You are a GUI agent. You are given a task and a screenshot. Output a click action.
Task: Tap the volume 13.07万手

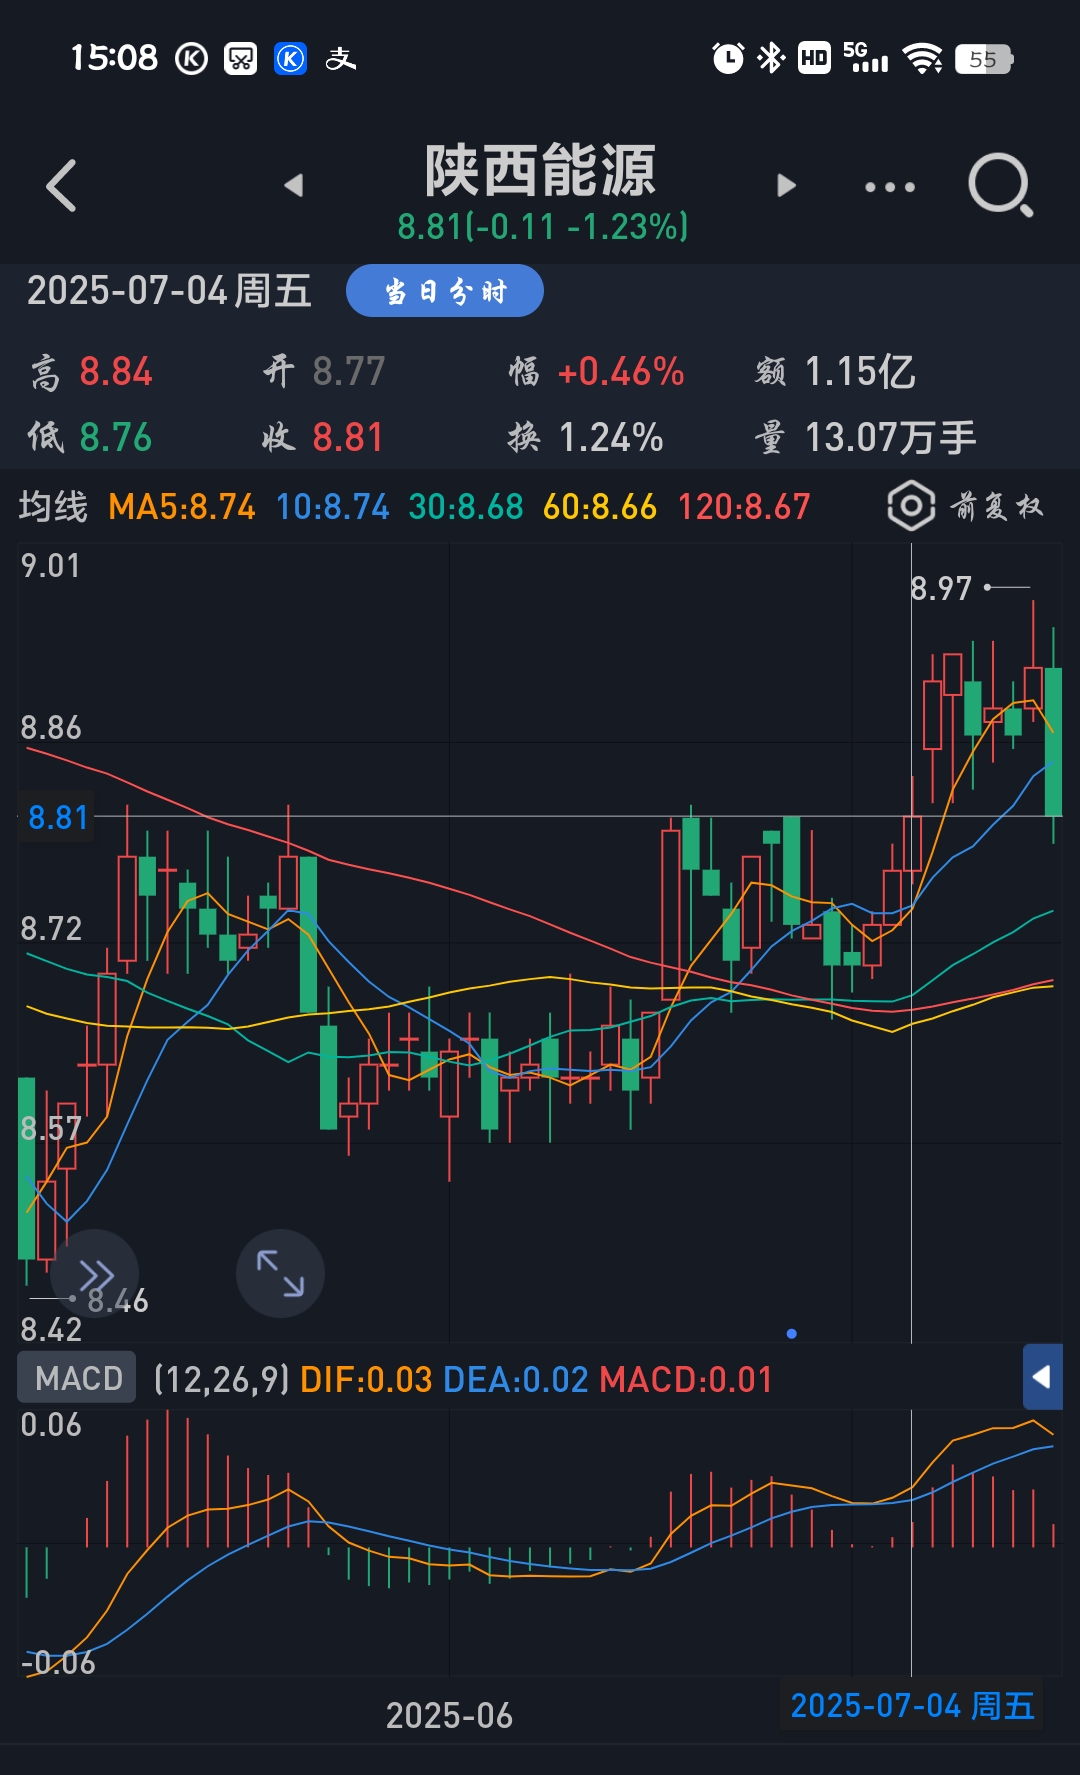(x=891, y=438)
